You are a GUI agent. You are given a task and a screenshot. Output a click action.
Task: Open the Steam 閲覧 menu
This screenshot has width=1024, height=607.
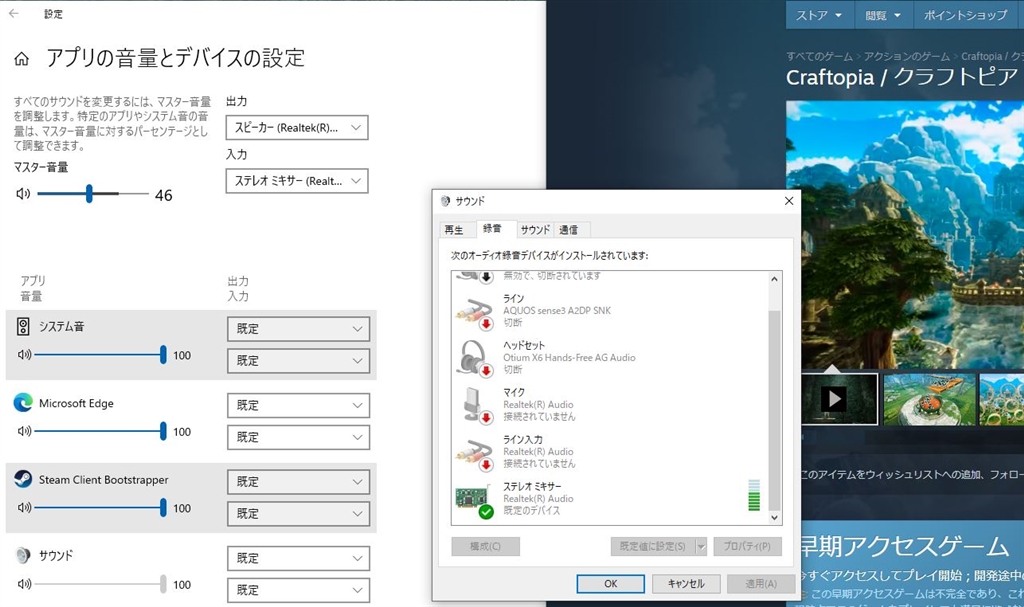coord(883,15)
